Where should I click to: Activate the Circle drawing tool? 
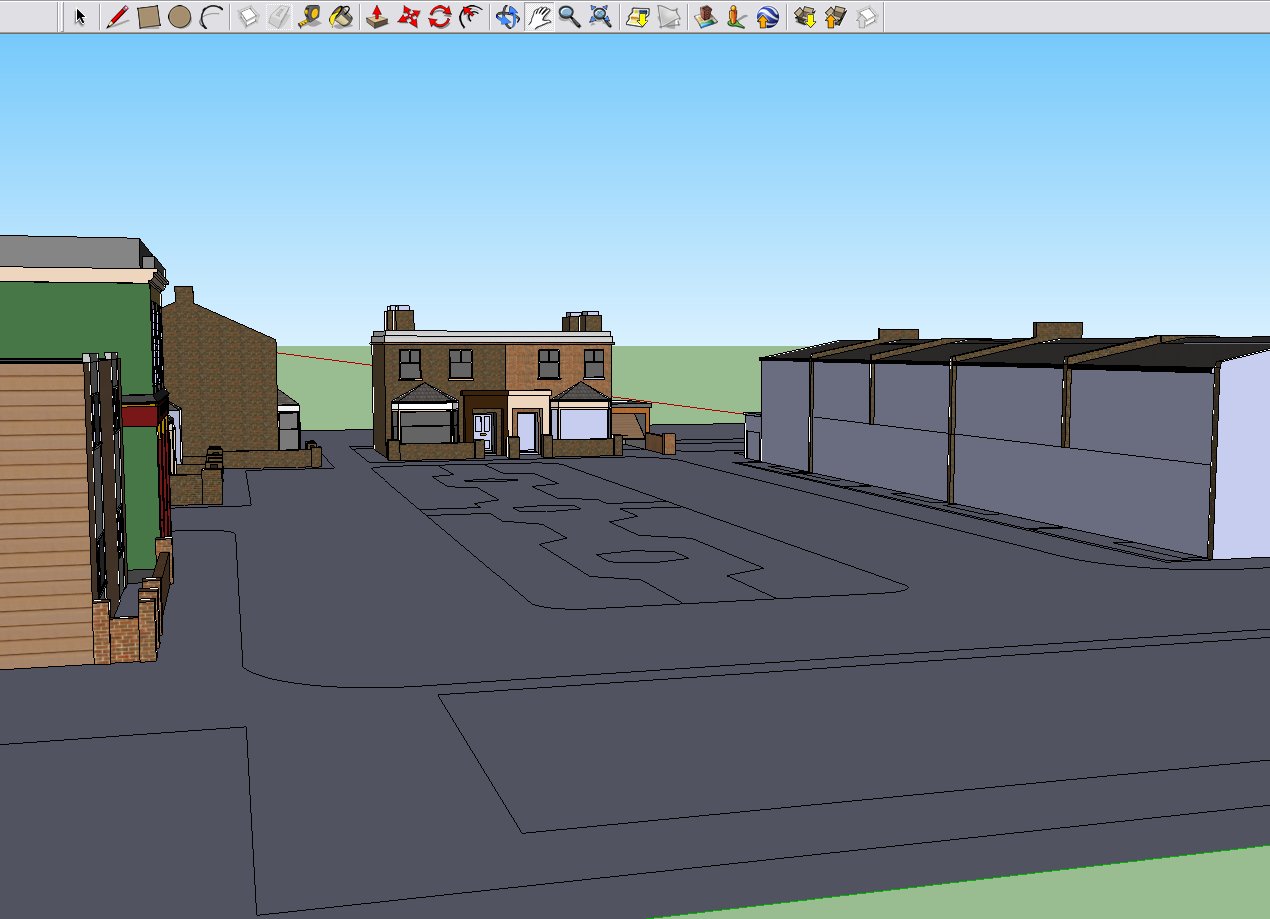[x=179, y=17]
